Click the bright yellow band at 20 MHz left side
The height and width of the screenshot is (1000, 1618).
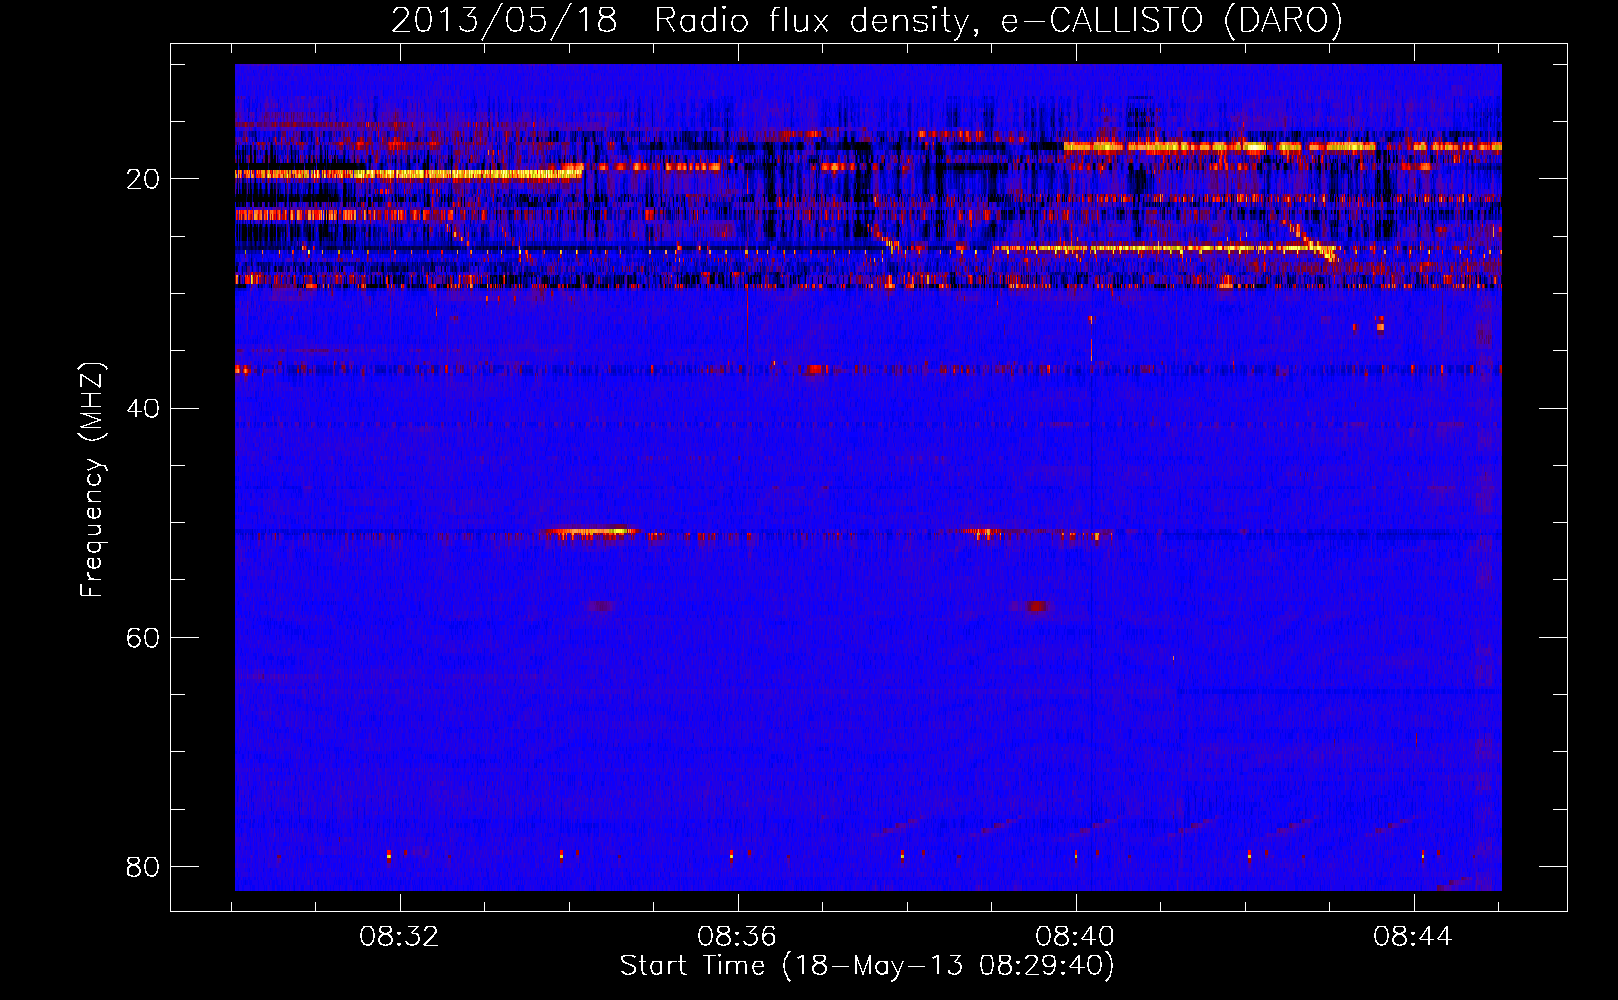(408, 174)
